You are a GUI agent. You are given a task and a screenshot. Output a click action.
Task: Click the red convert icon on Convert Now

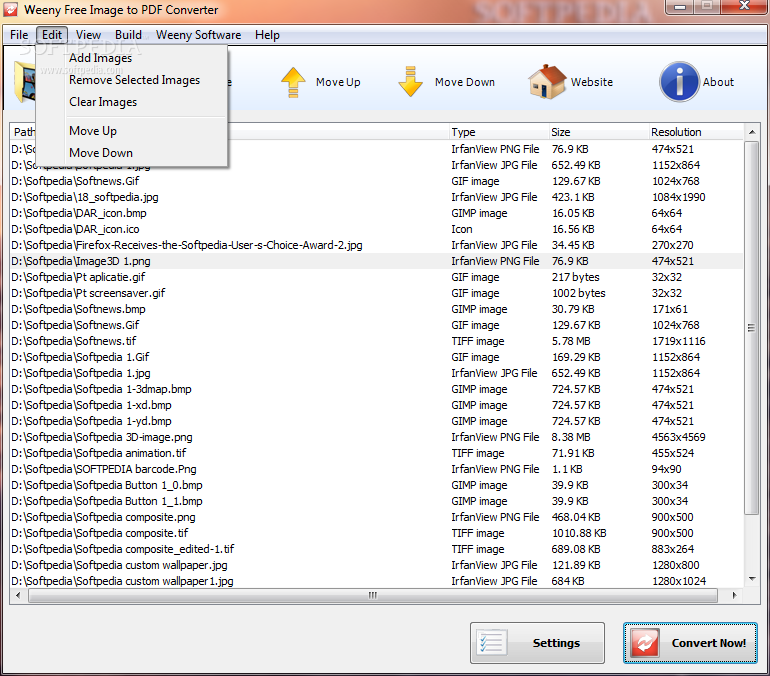click(x=645, y=643)
